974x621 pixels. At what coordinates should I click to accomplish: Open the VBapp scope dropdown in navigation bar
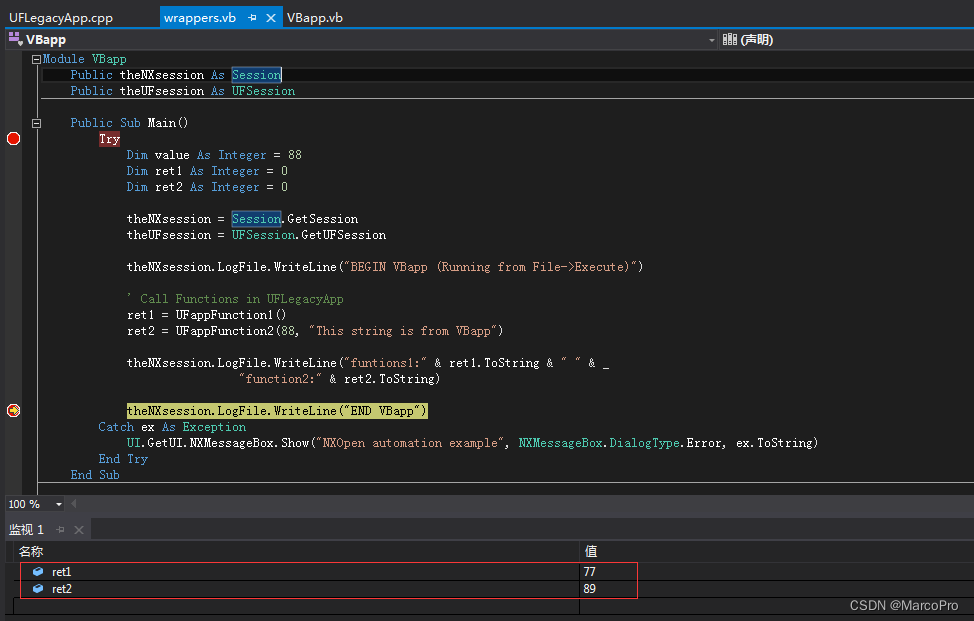coord(710,38)
